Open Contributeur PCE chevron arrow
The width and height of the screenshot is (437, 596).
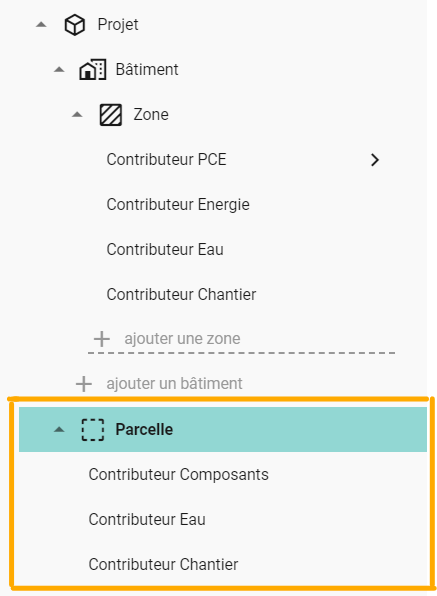pyautogui.click(x=375, y=160)
